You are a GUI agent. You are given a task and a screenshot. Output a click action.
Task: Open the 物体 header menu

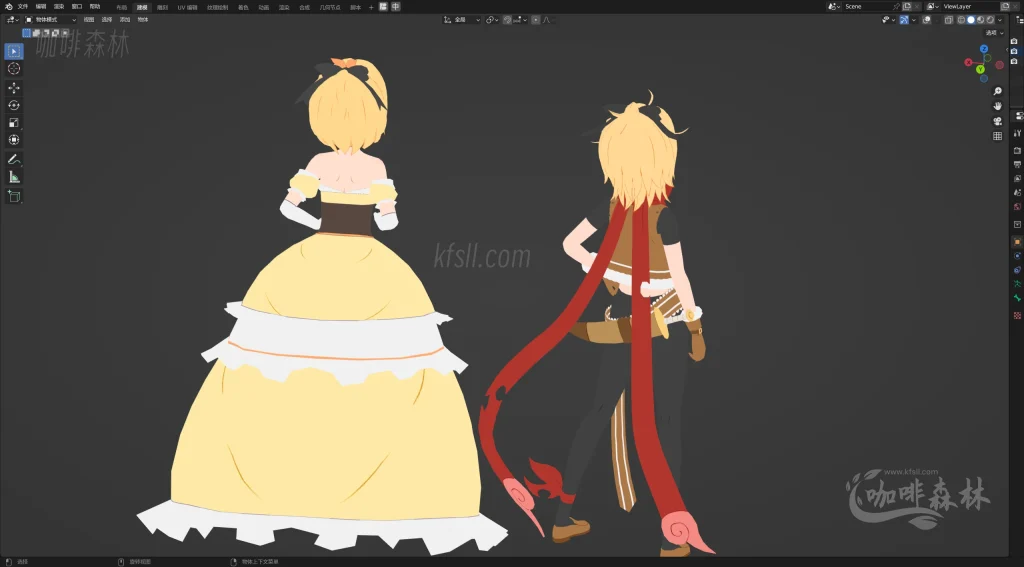(x=143, y=20)
